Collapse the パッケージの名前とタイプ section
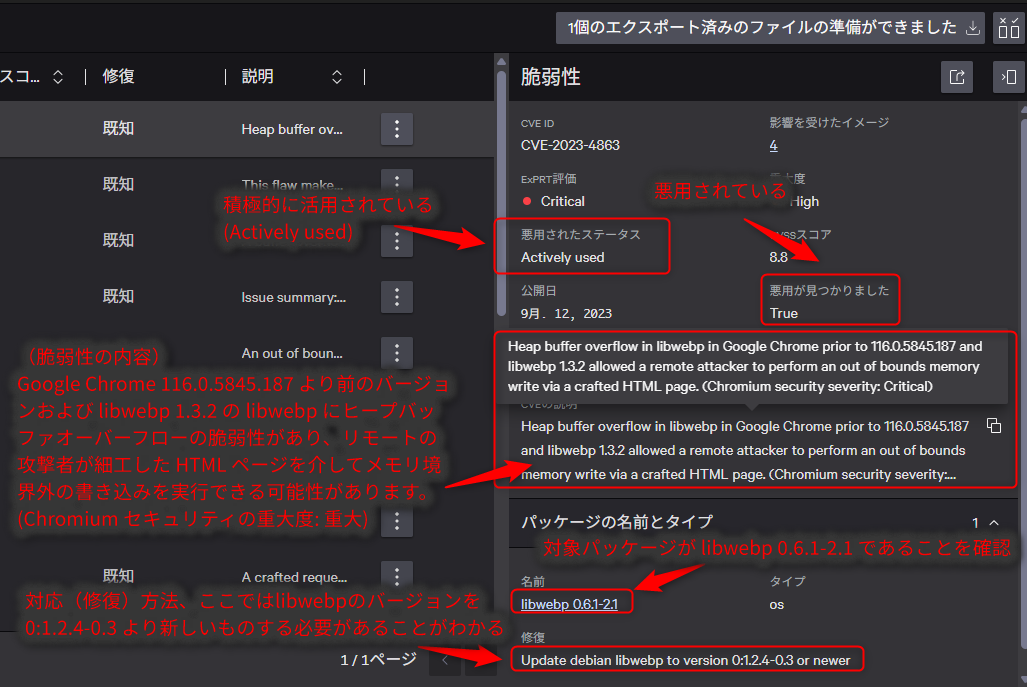1027x687 pixels. pyautogui.click(x=995, y=522)
